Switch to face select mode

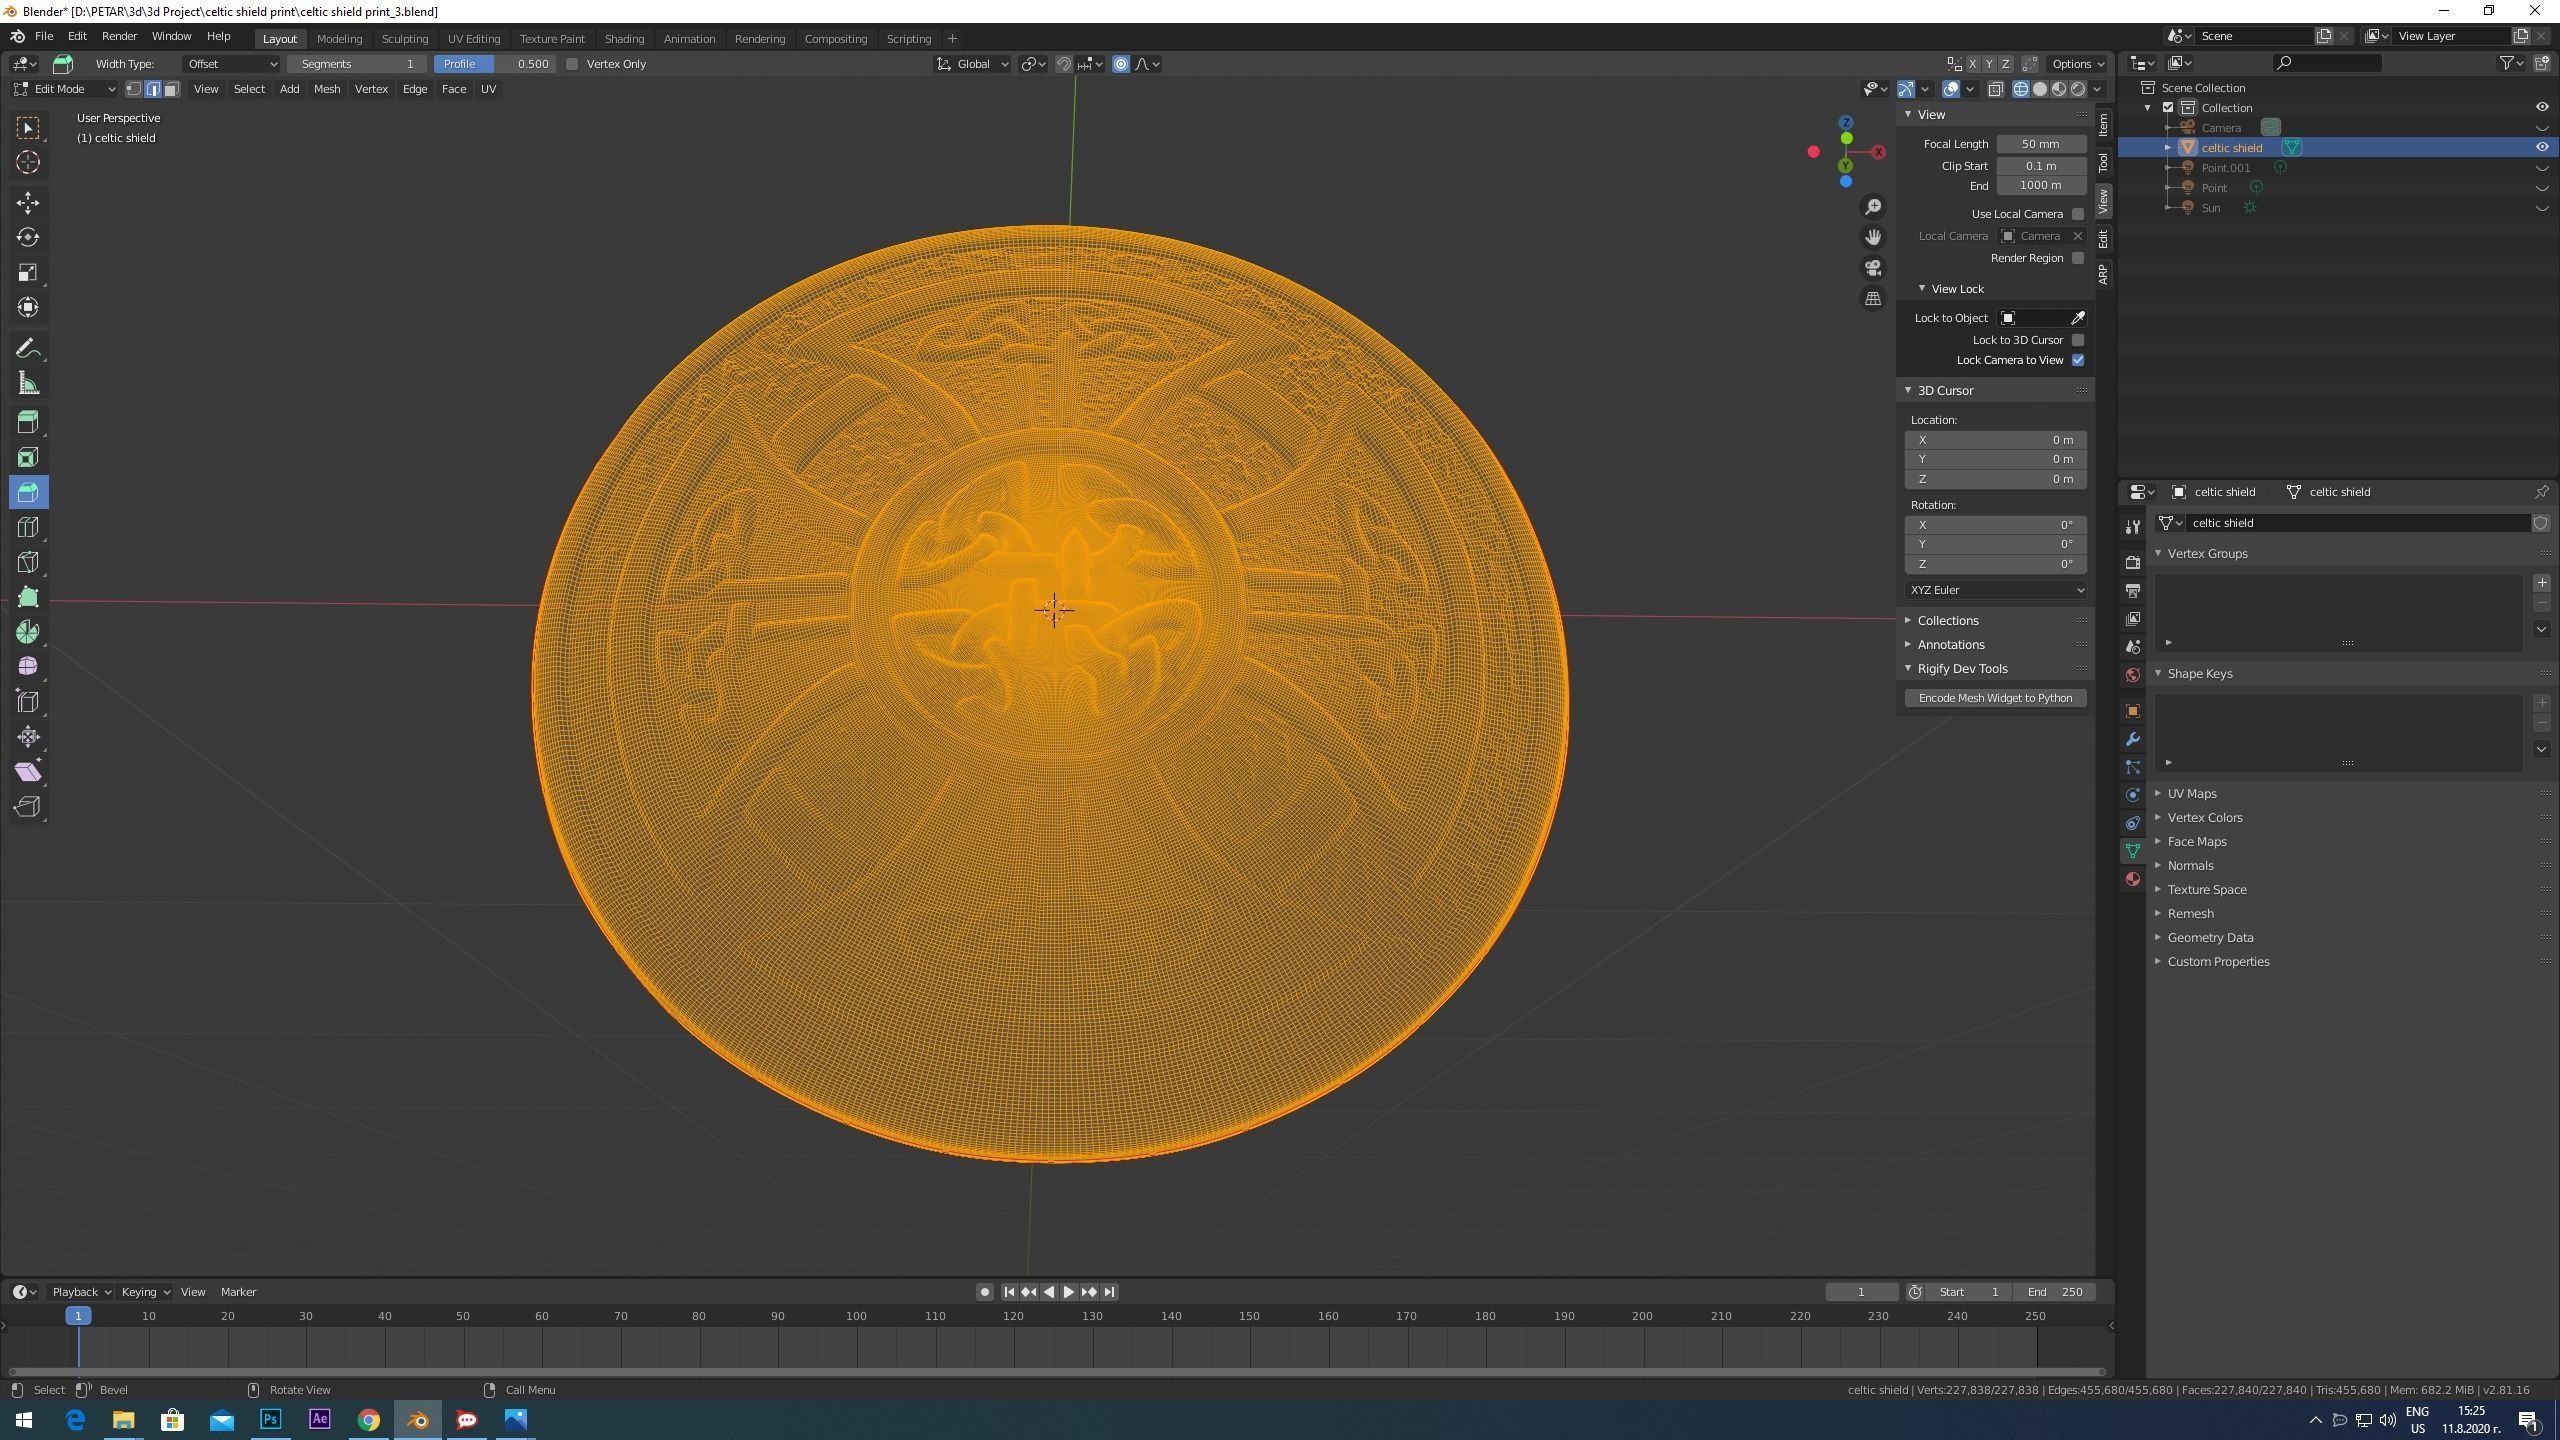[171, 89]
